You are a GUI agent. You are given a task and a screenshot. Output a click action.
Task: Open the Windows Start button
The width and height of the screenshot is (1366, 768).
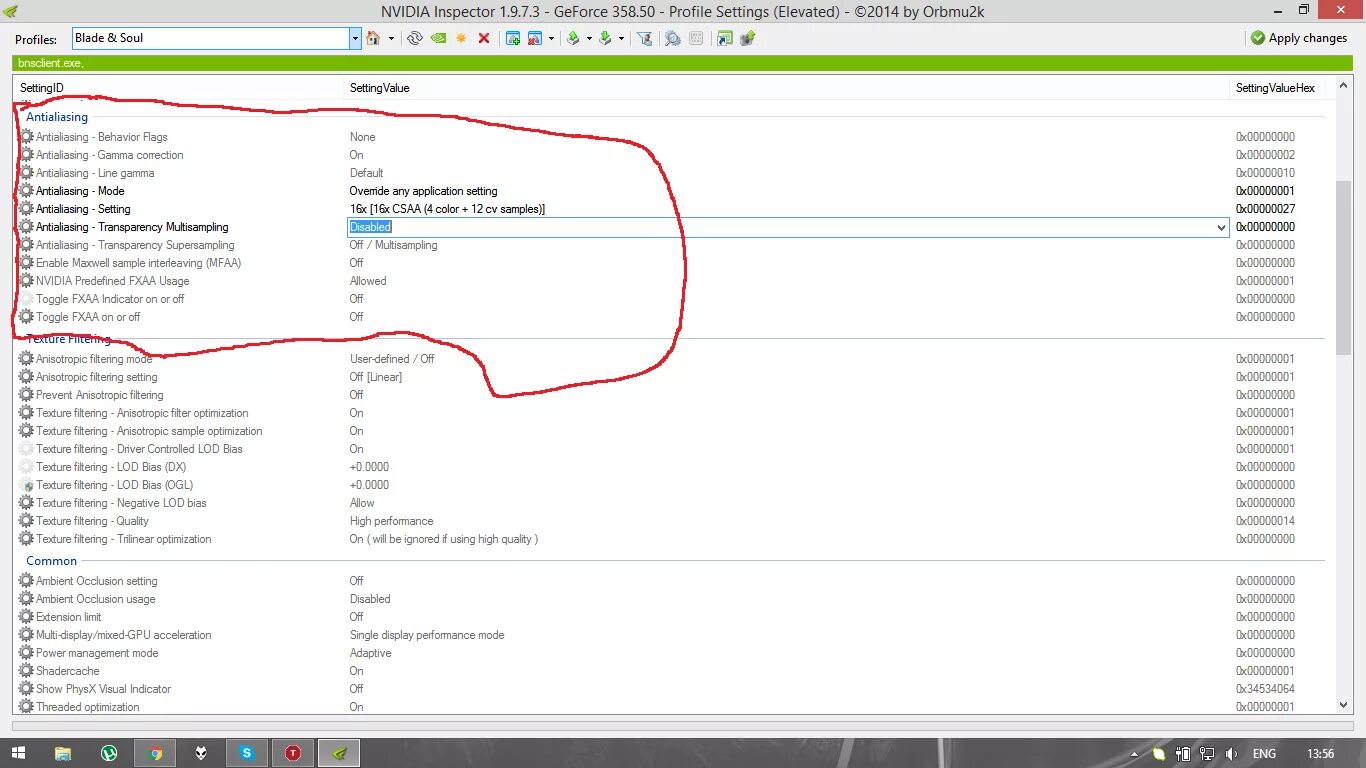tap(20, 753)
